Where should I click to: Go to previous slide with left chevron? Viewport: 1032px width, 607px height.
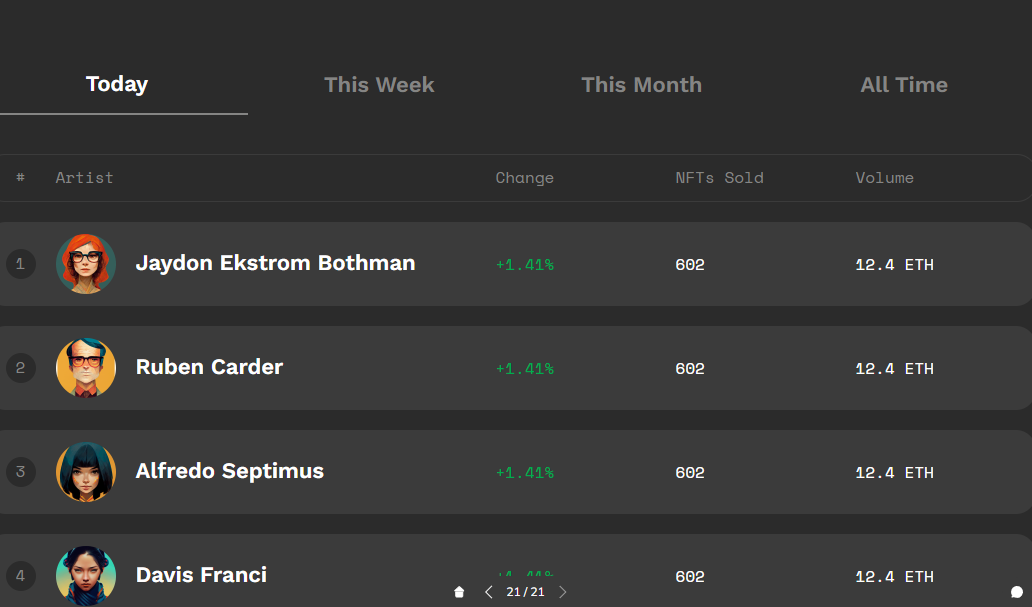coord(488,592)
